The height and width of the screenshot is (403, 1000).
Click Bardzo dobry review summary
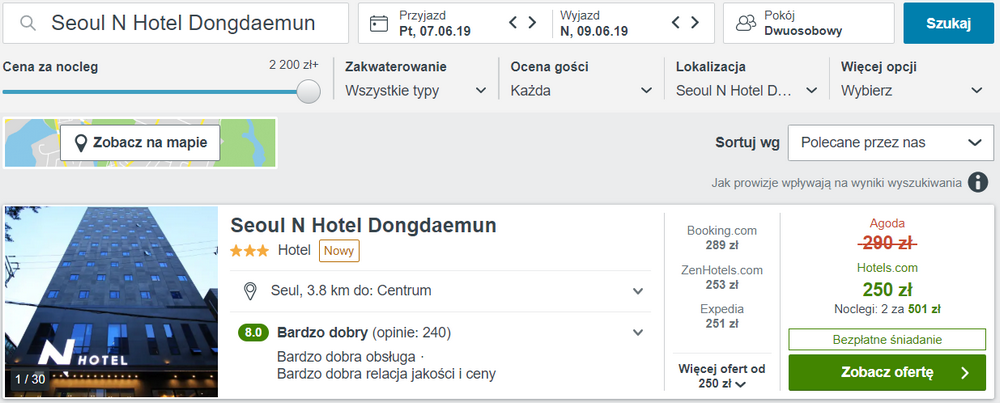364,332
